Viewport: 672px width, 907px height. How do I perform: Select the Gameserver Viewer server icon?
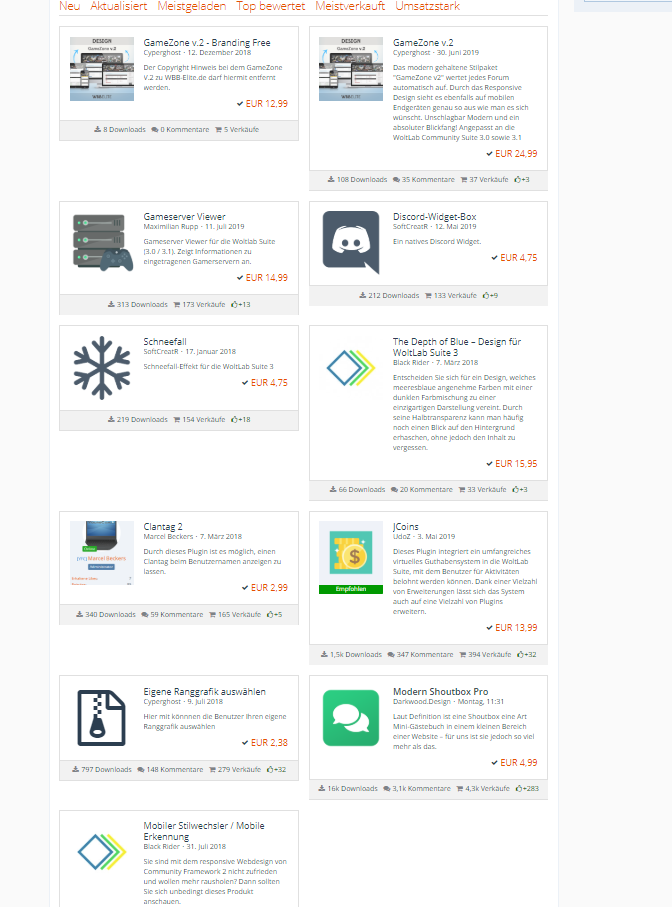point(101,243)
